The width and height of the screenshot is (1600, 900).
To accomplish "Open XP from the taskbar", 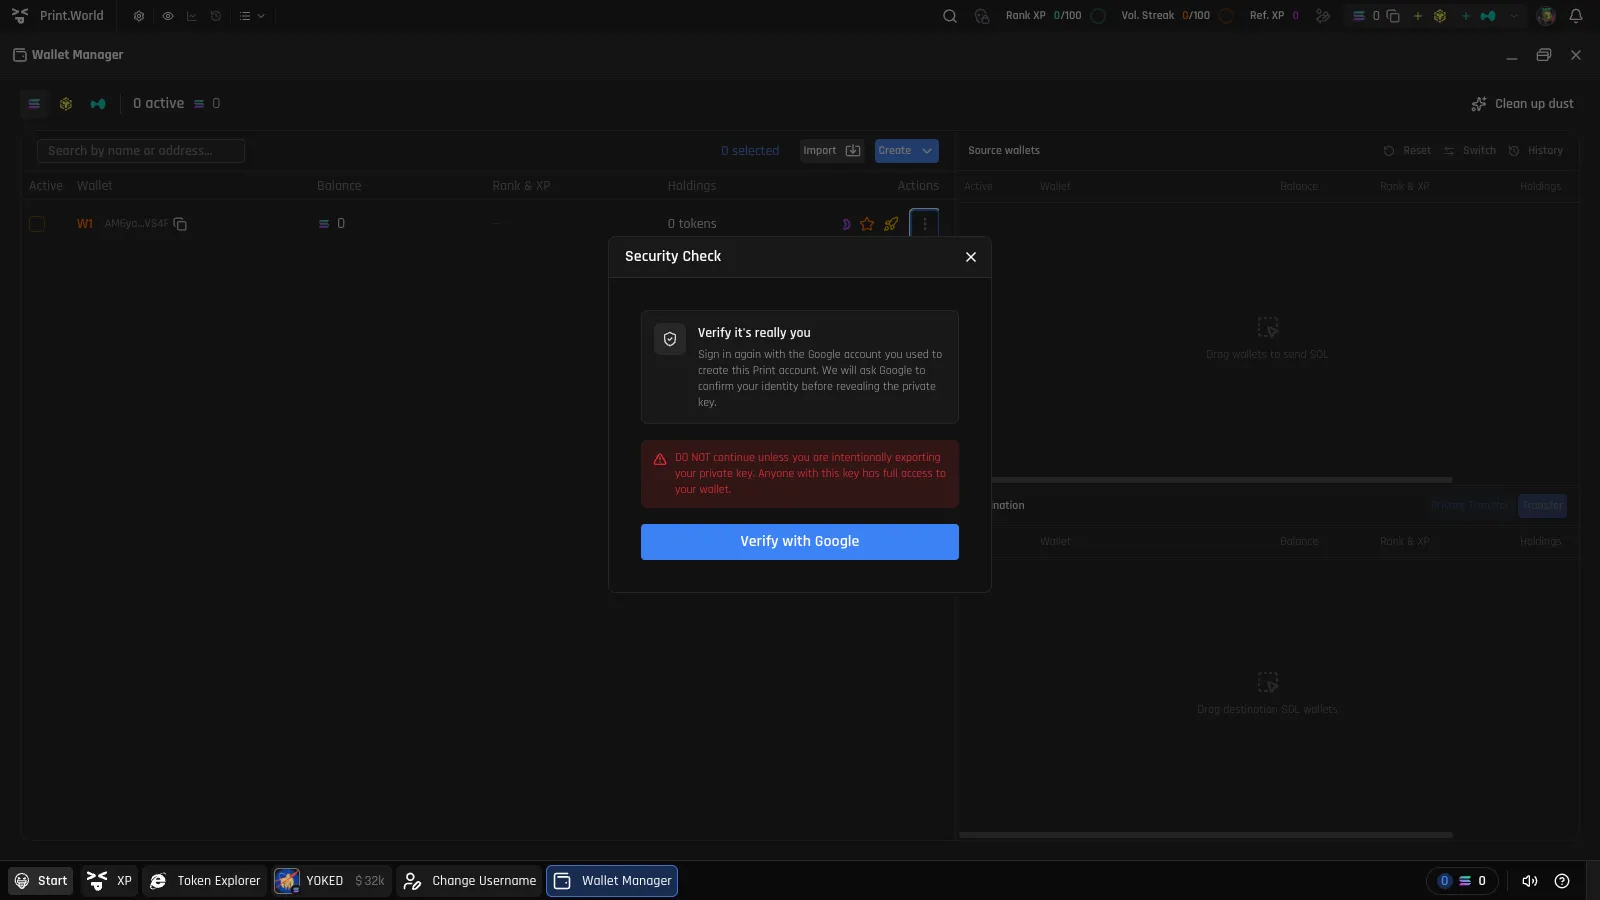I will pos(109,881).
